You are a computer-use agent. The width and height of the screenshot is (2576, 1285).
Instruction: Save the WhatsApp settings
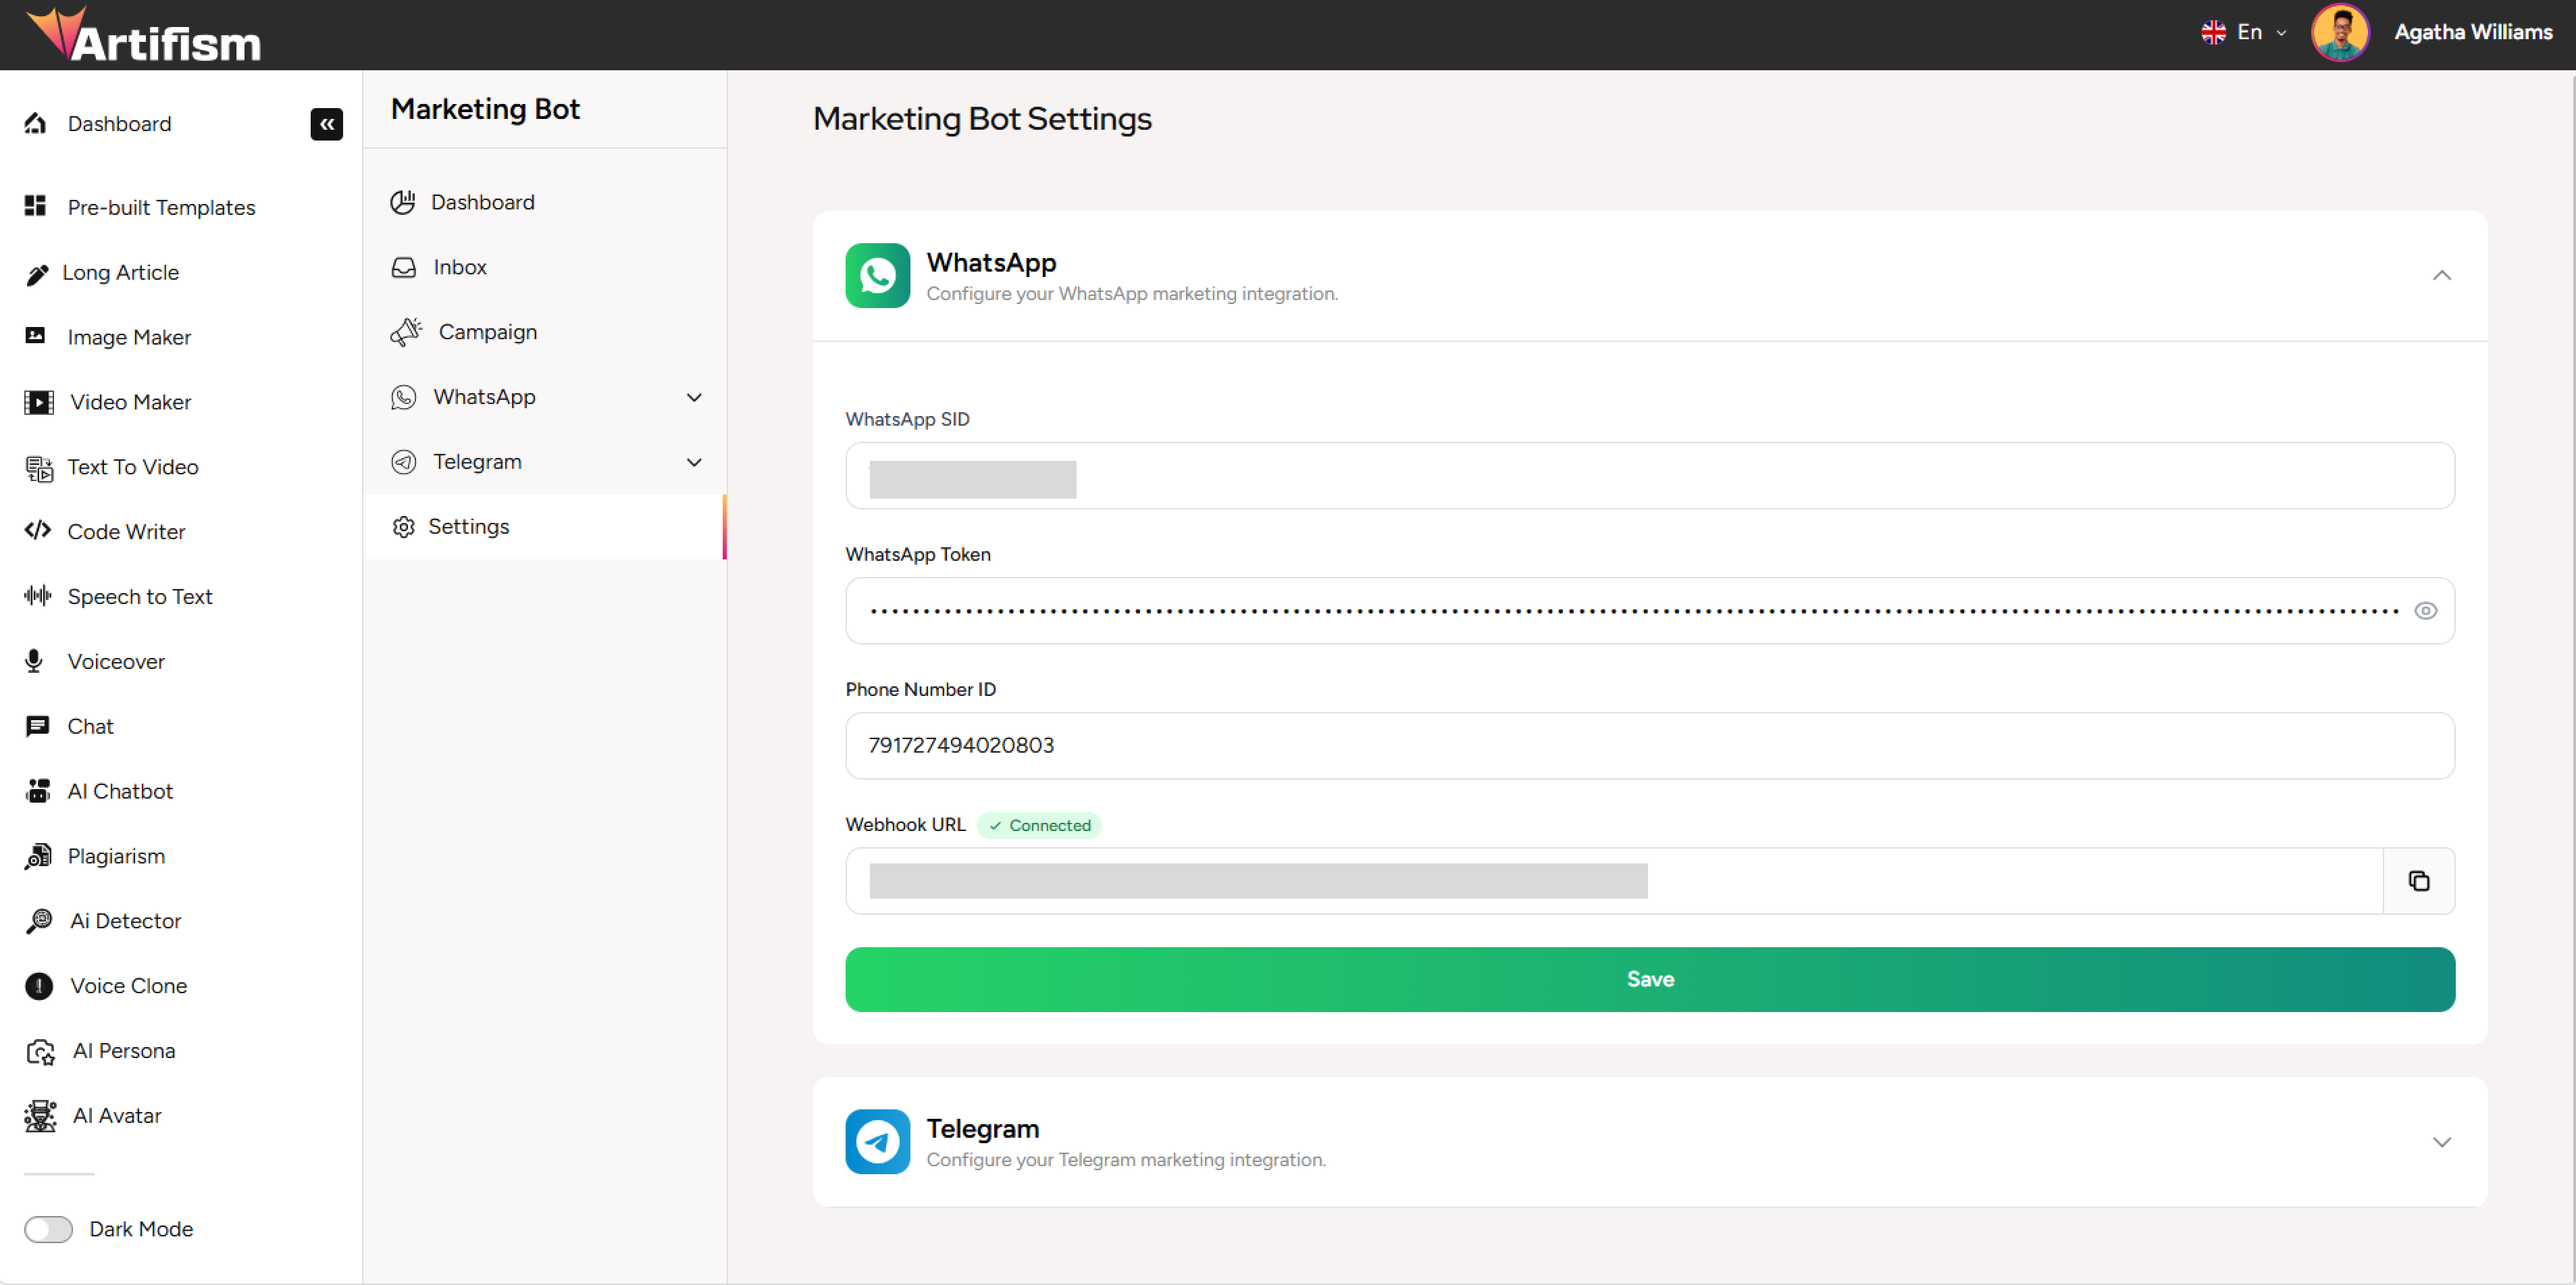tap(1649, 978)
